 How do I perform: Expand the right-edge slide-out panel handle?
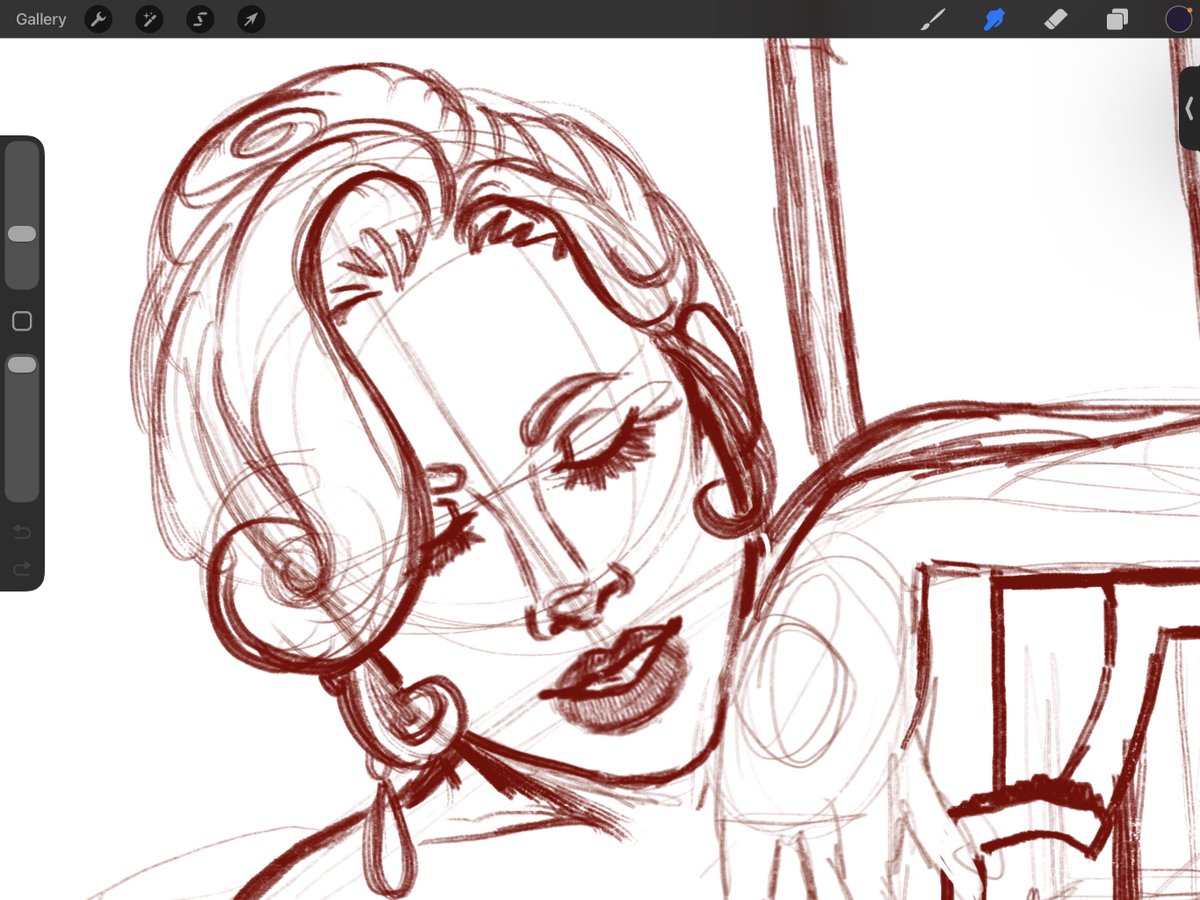[x=1190, y=108]
